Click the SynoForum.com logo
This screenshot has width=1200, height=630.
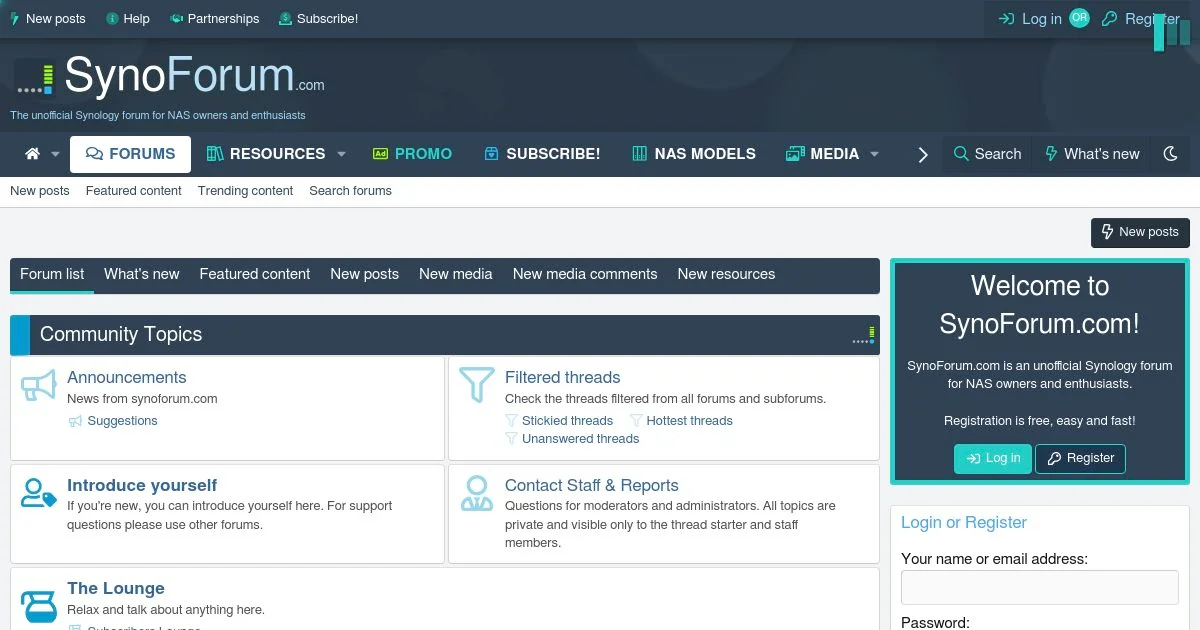click(170, 76)
